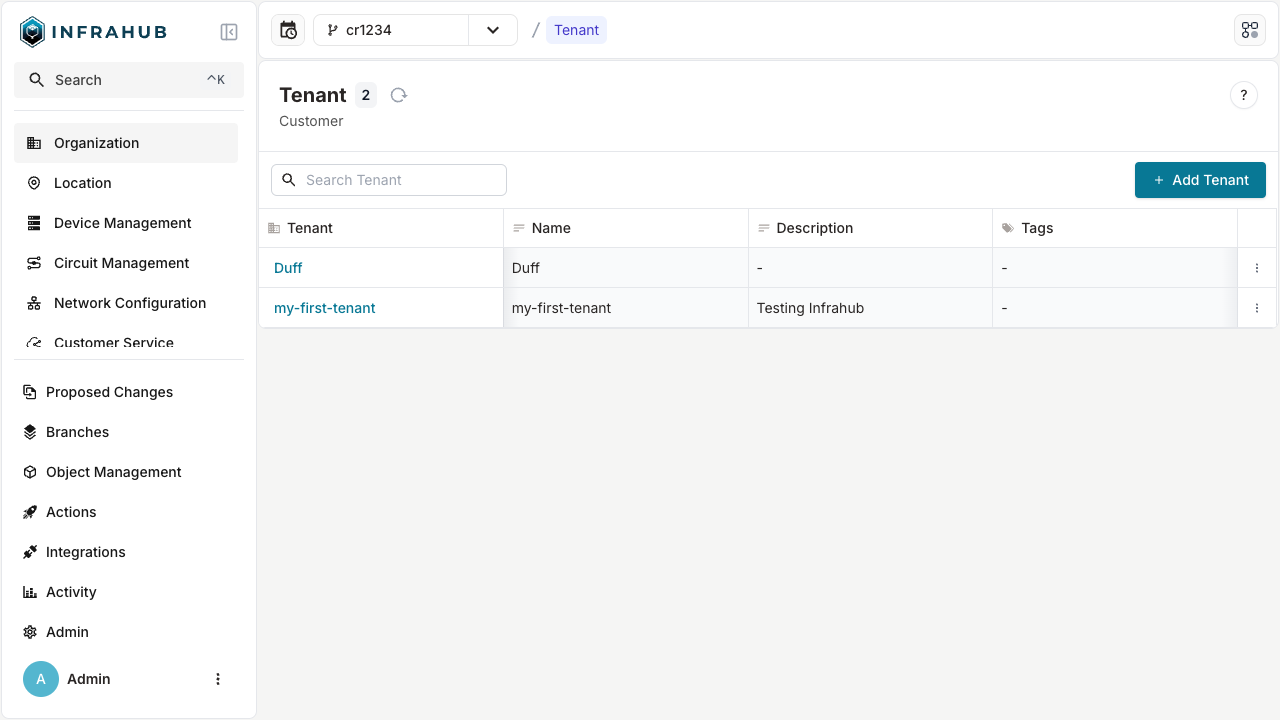Screen dimensions: 1280x720
Task: Expand the Device Management menu
Action: pos(122,223)
